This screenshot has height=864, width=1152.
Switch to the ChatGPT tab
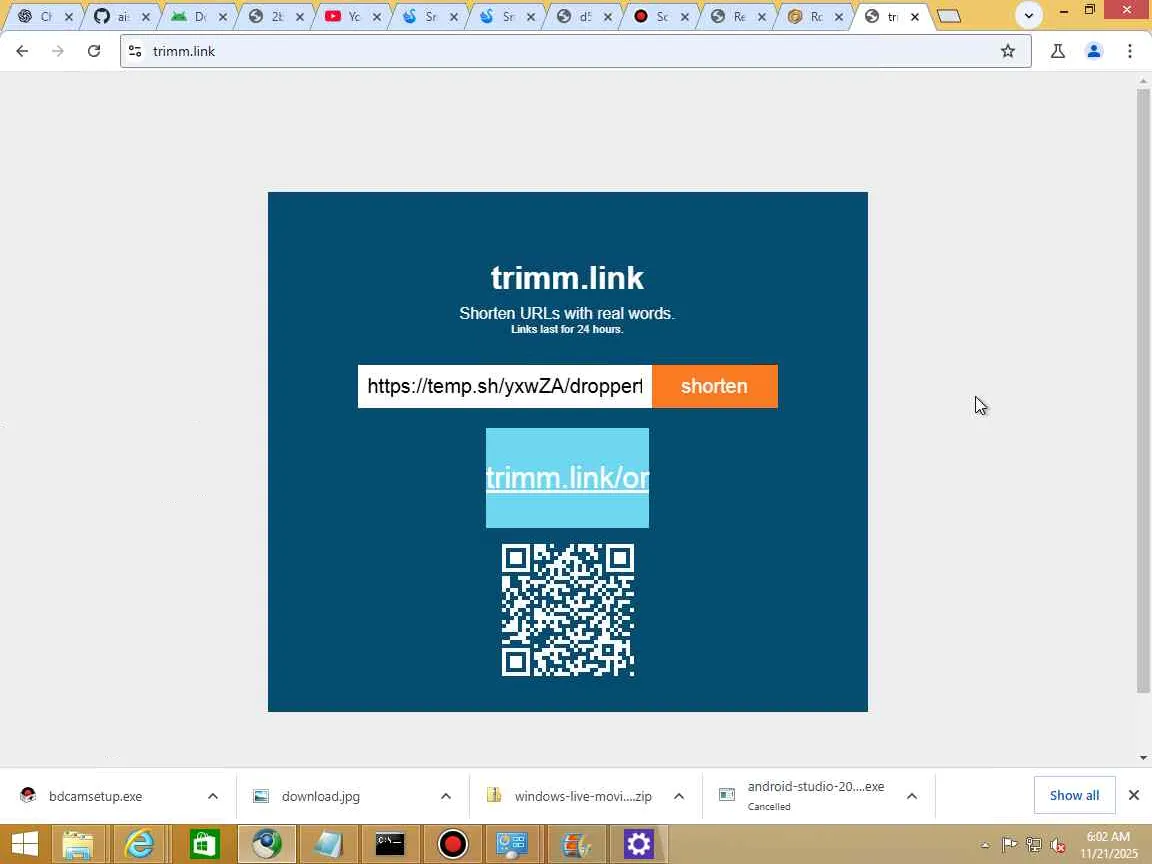pos(37,16)
